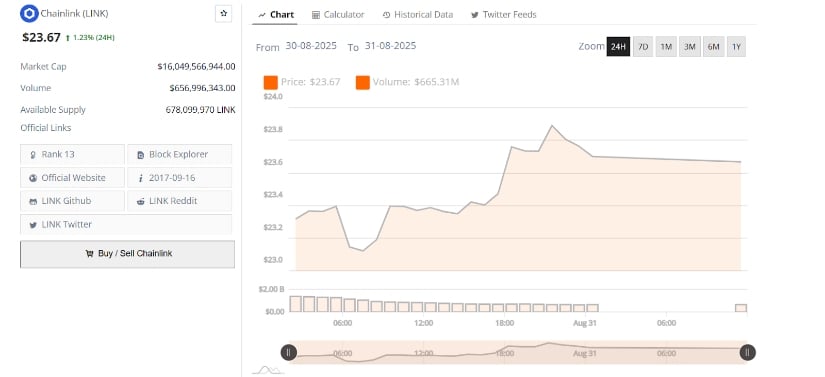
Task: Click the Official Website globe icon
Action: point(33,178)
